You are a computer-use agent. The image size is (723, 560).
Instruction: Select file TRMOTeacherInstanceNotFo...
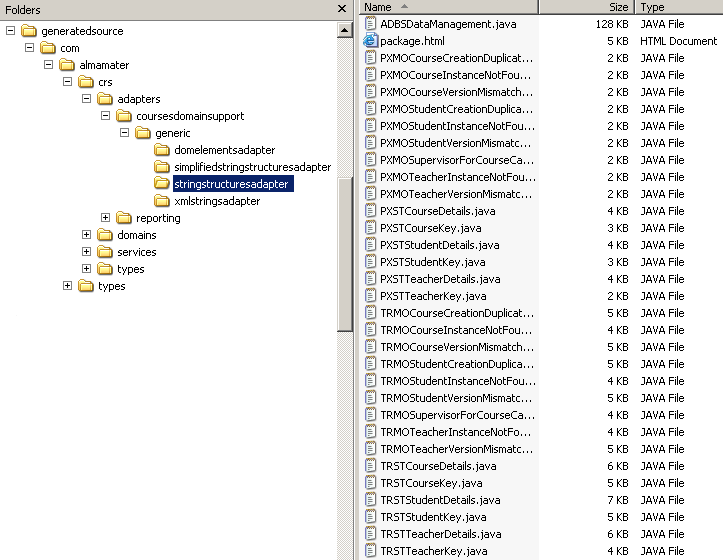pos(456,432)
